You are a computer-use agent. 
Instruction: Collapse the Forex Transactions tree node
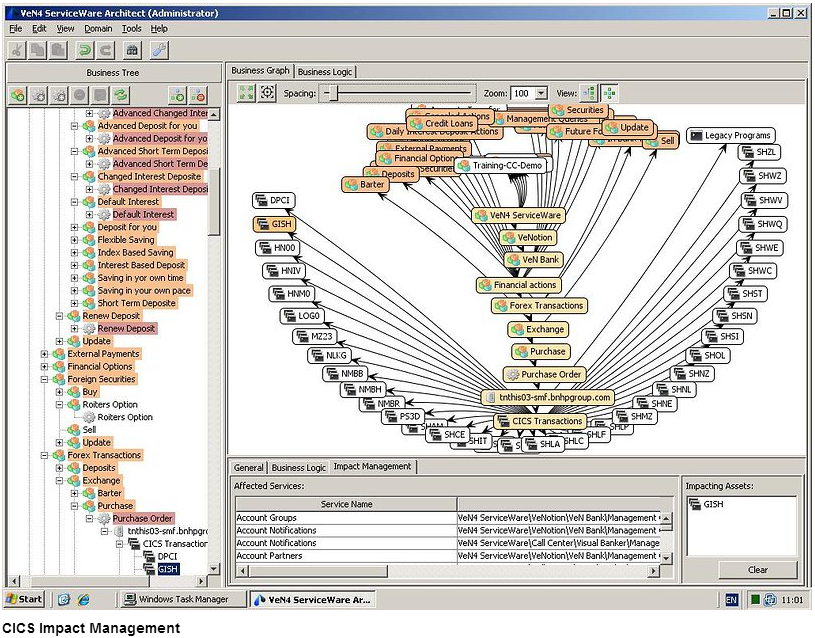tap(44, 455)
